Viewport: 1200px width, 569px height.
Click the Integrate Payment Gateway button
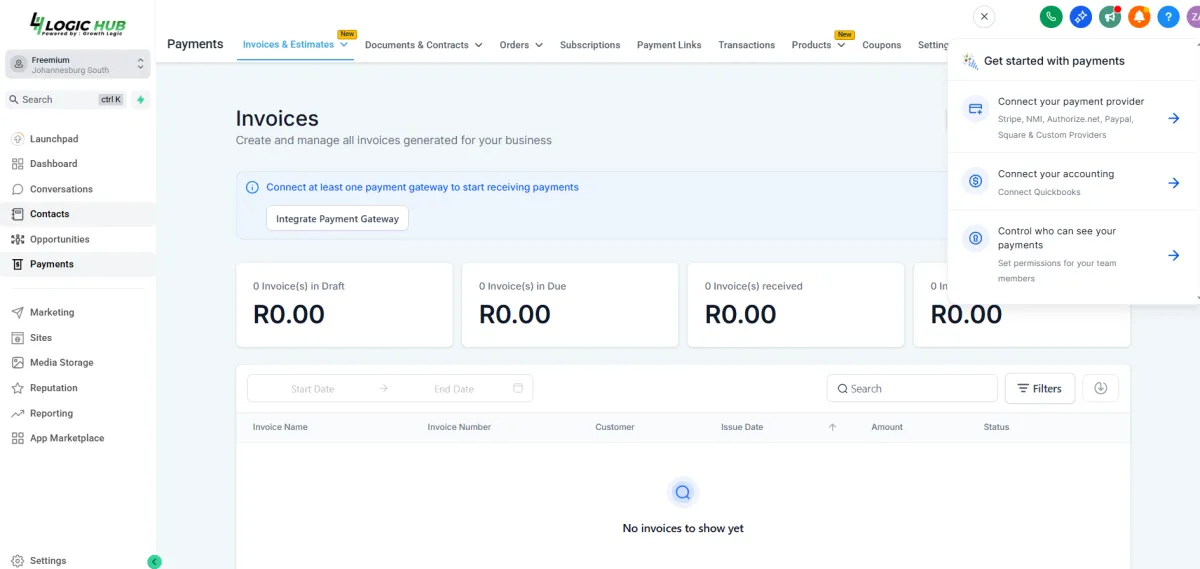click(x=337, y=218)
